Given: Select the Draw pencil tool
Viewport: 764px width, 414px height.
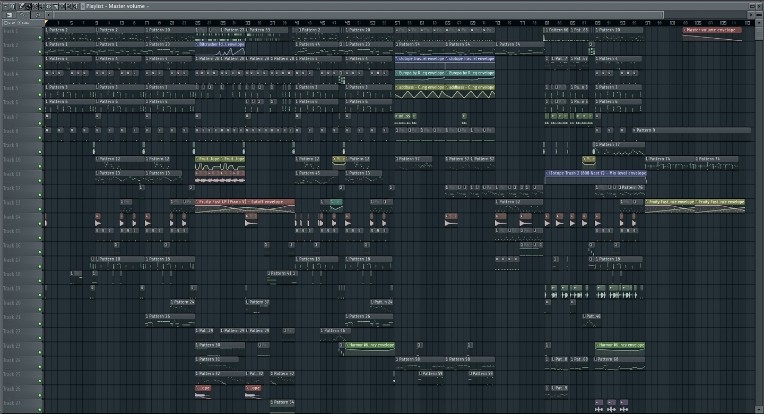Looking at the screenshot, I should point(22,6).
